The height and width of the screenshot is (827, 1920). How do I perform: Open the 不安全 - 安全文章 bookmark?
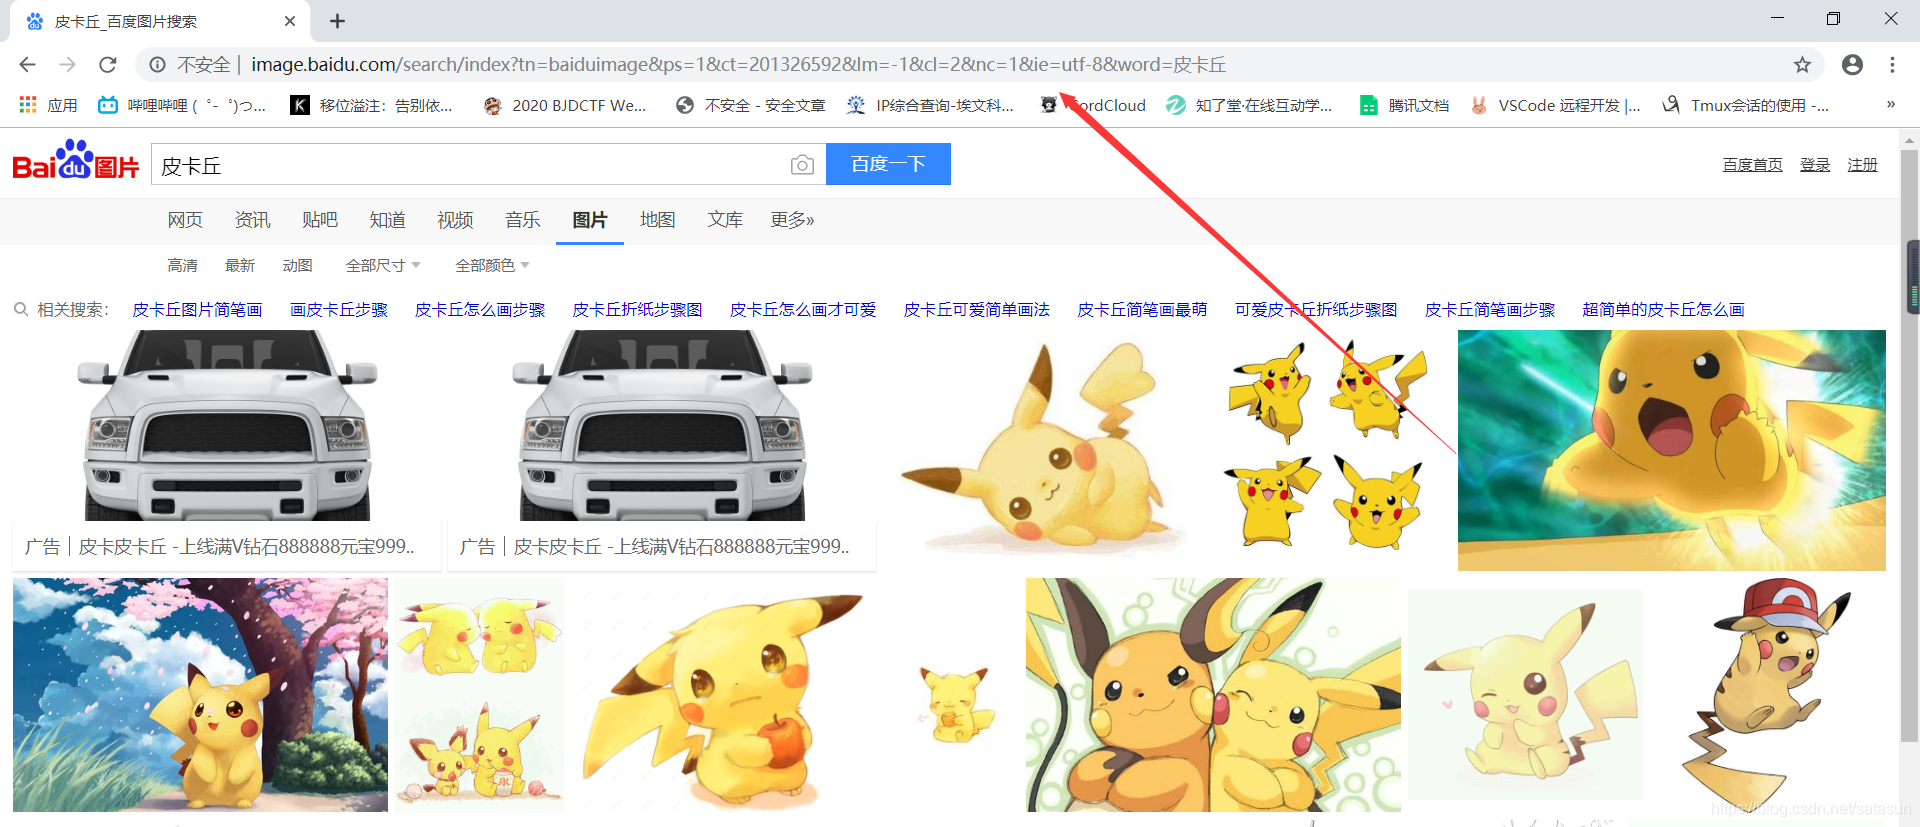tap(750, 105)
